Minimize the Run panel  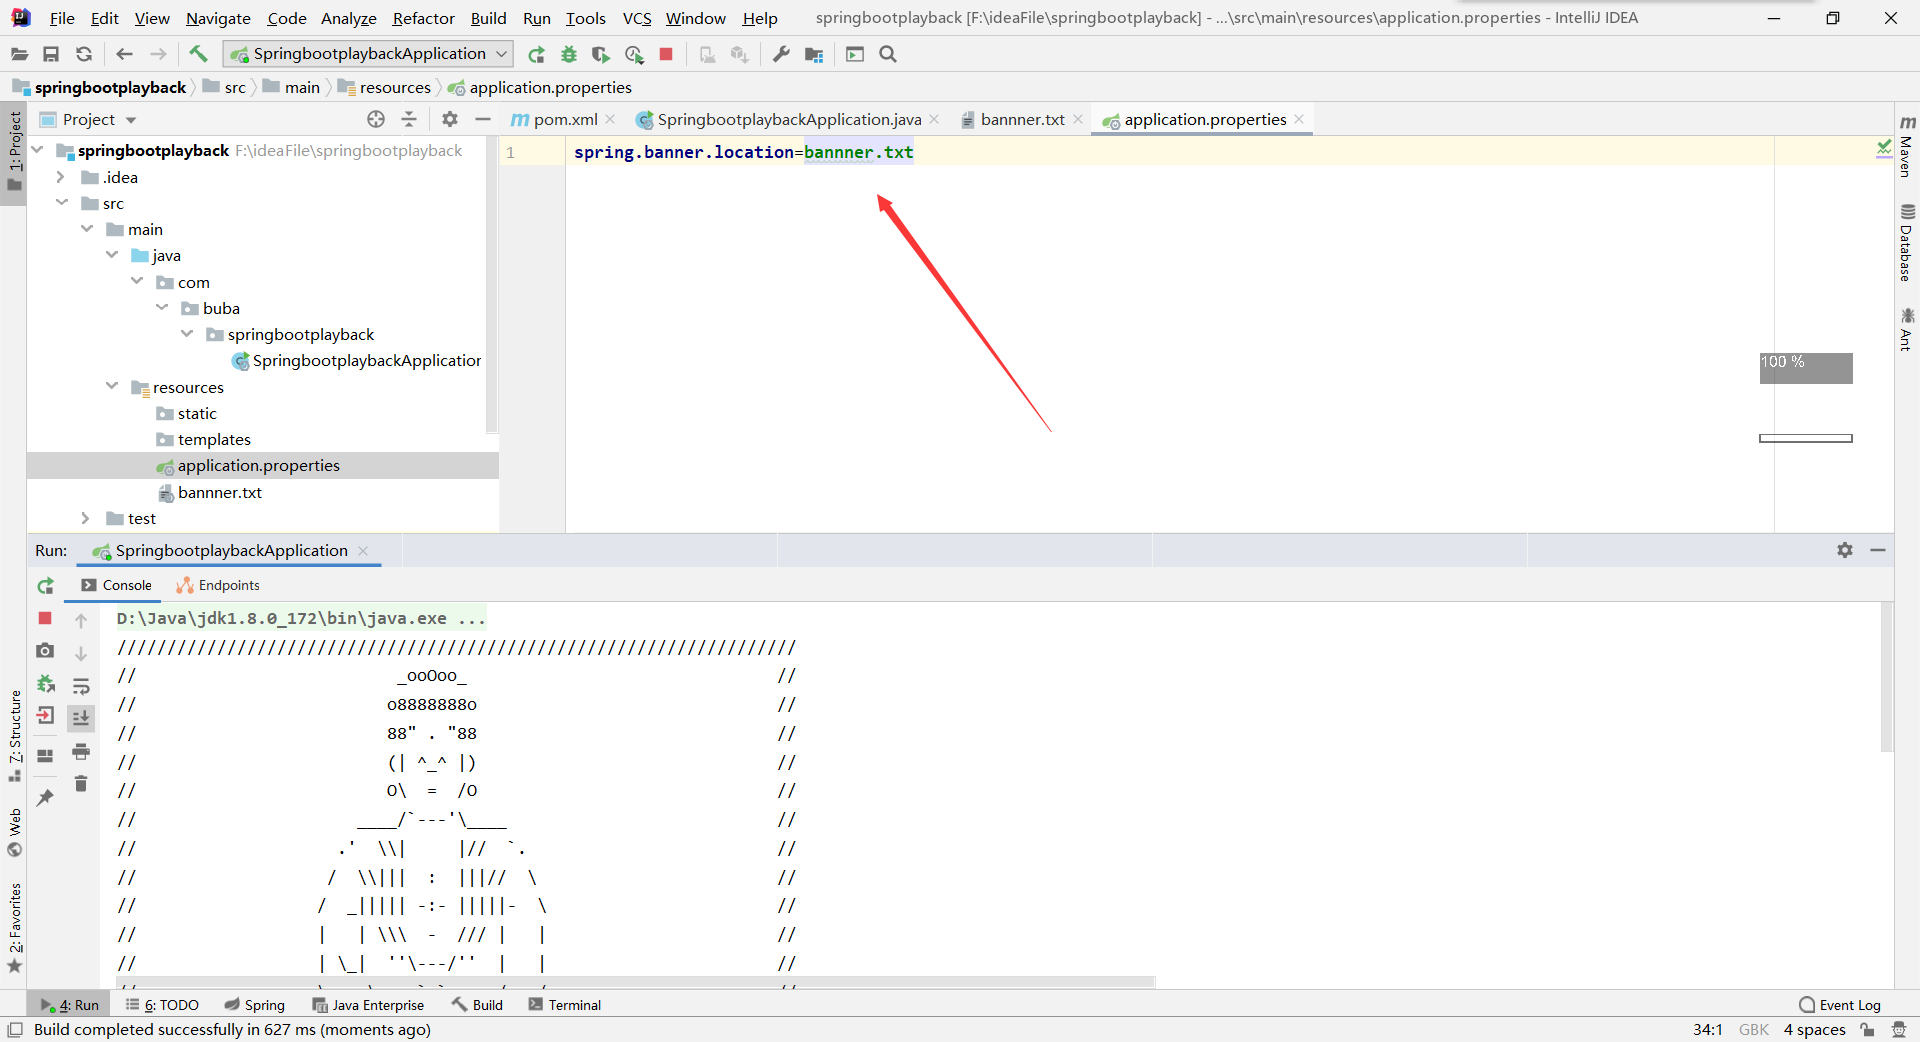click(1878, 550)
